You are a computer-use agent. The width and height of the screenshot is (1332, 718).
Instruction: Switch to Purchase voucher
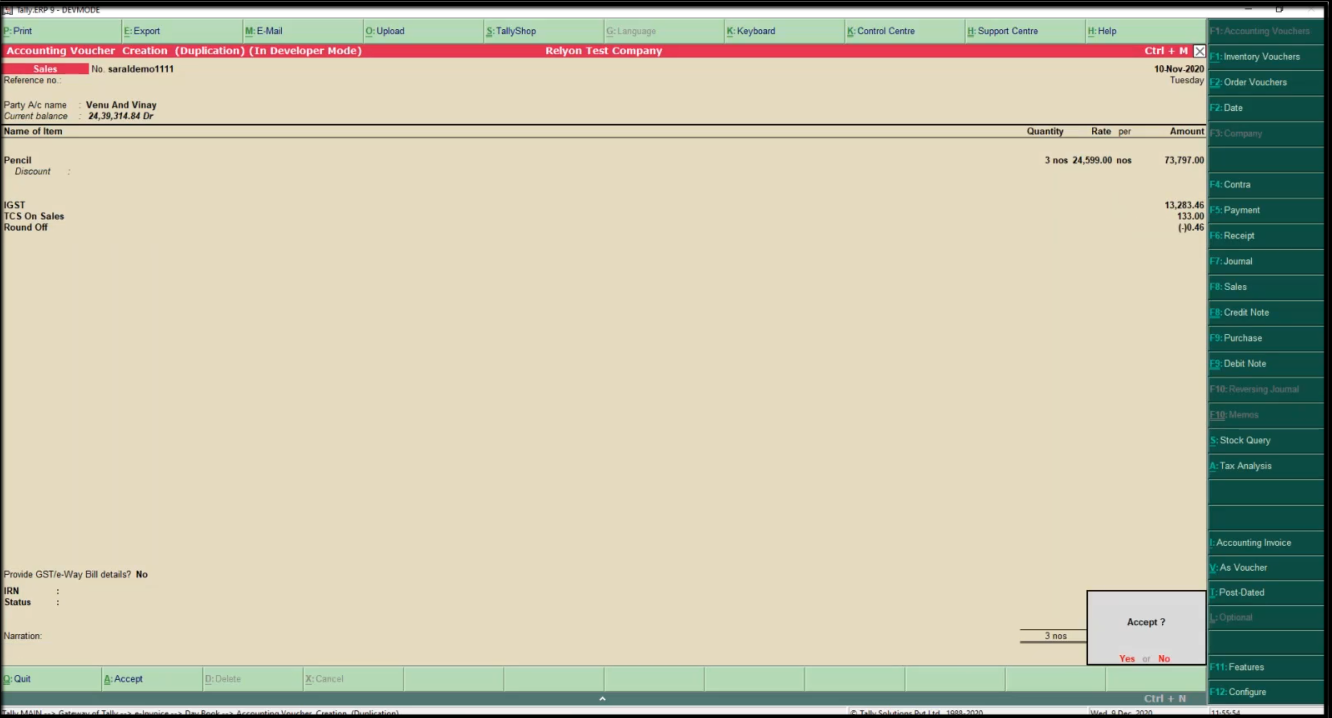[x=1266, y=338]
